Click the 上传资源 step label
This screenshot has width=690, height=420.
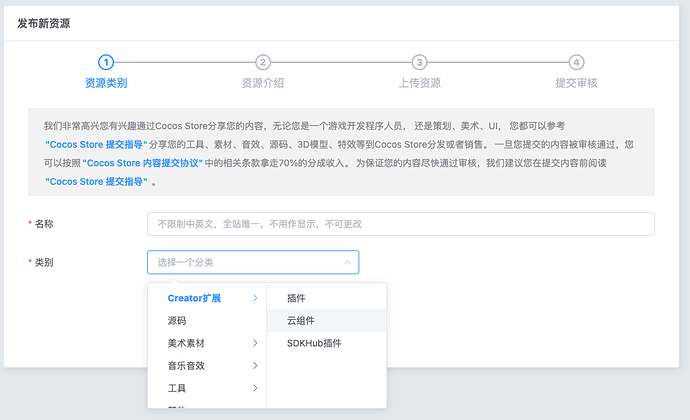[419, 83]
